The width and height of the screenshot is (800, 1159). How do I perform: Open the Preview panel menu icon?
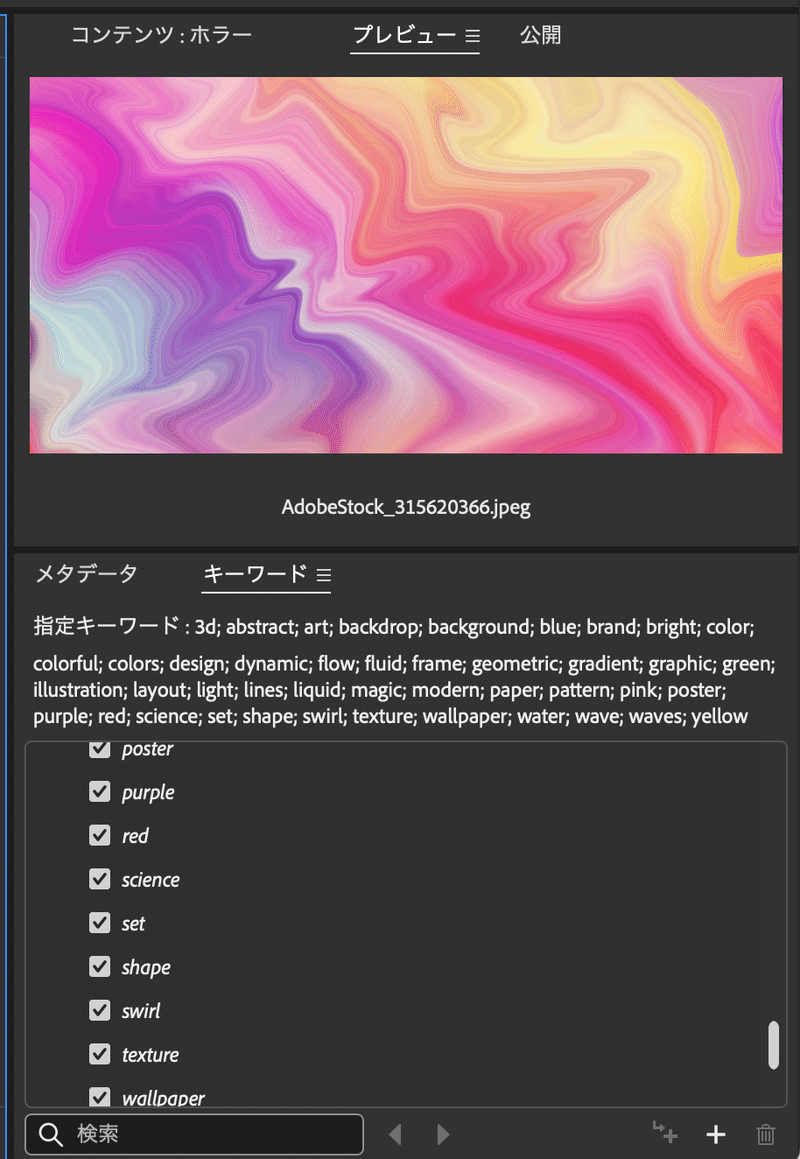(472, 35)
